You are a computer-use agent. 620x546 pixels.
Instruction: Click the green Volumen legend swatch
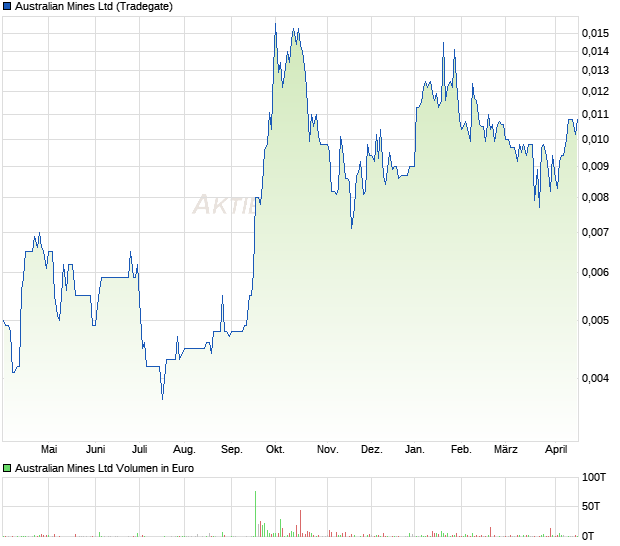[7, 469]
